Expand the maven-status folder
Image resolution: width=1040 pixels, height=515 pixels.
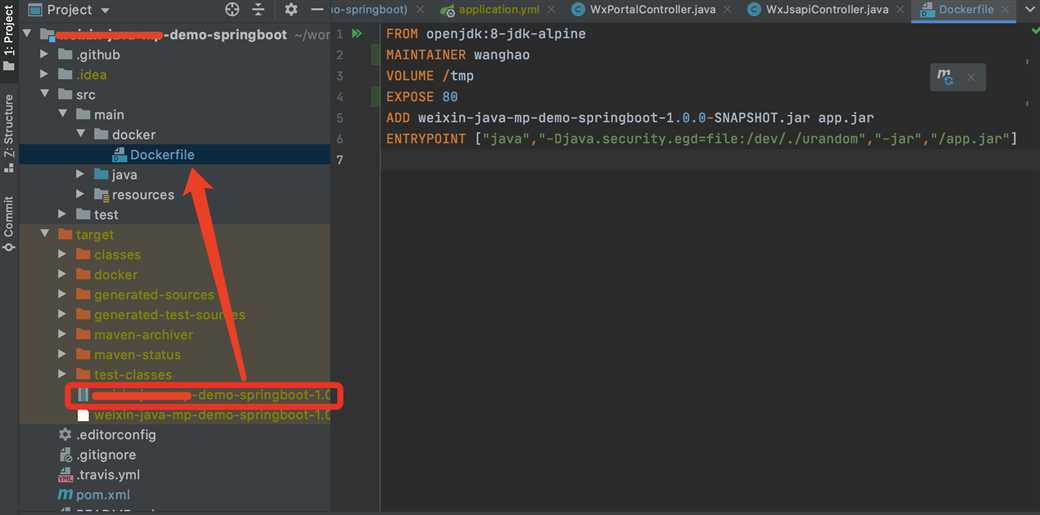[62, 354]
